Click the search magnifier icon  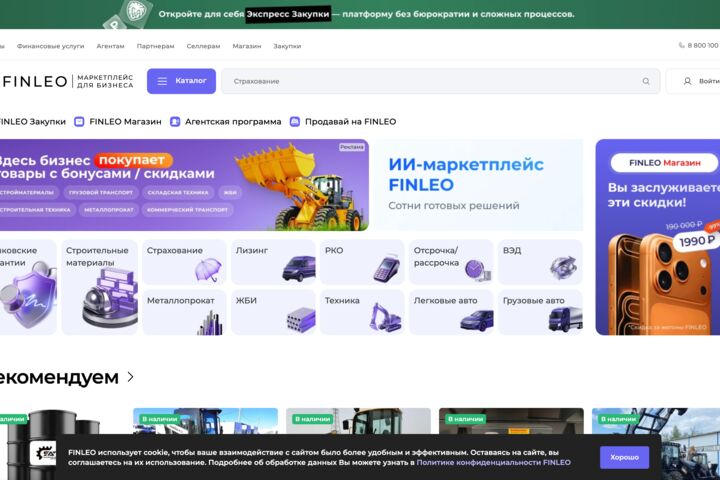646,81
